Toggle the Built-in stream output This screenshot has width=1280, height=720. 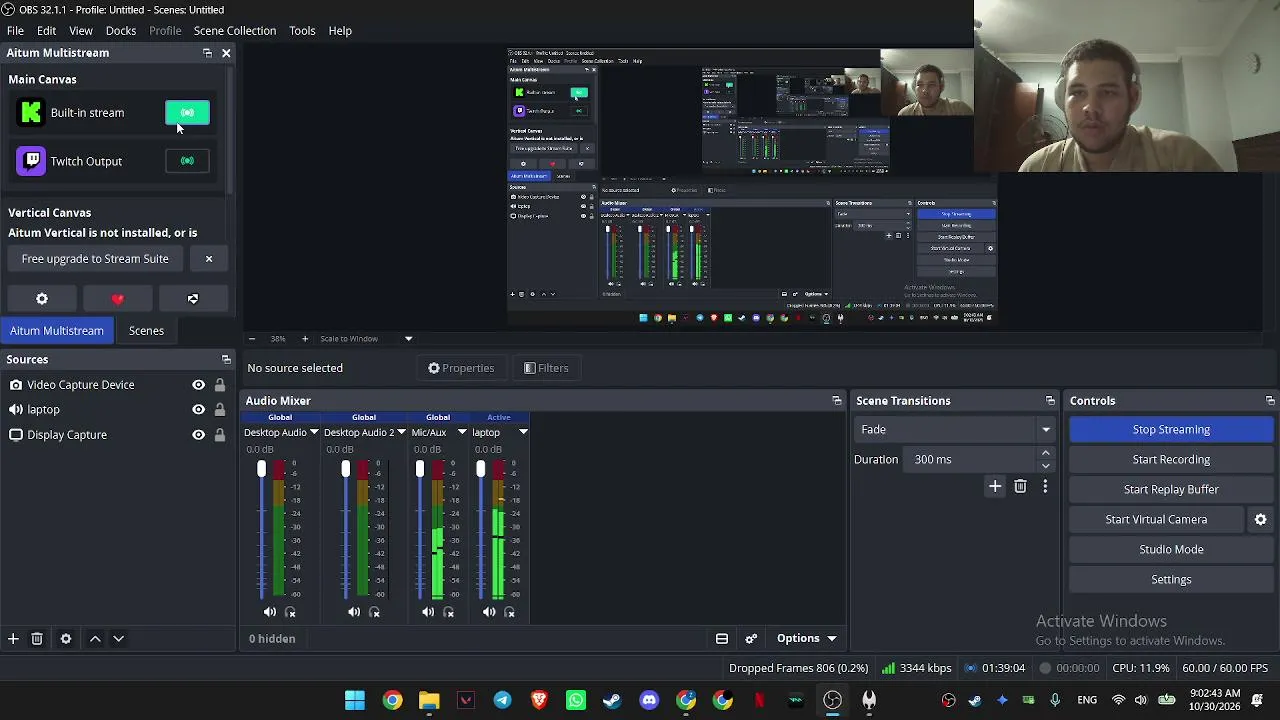tap(187, 113)
